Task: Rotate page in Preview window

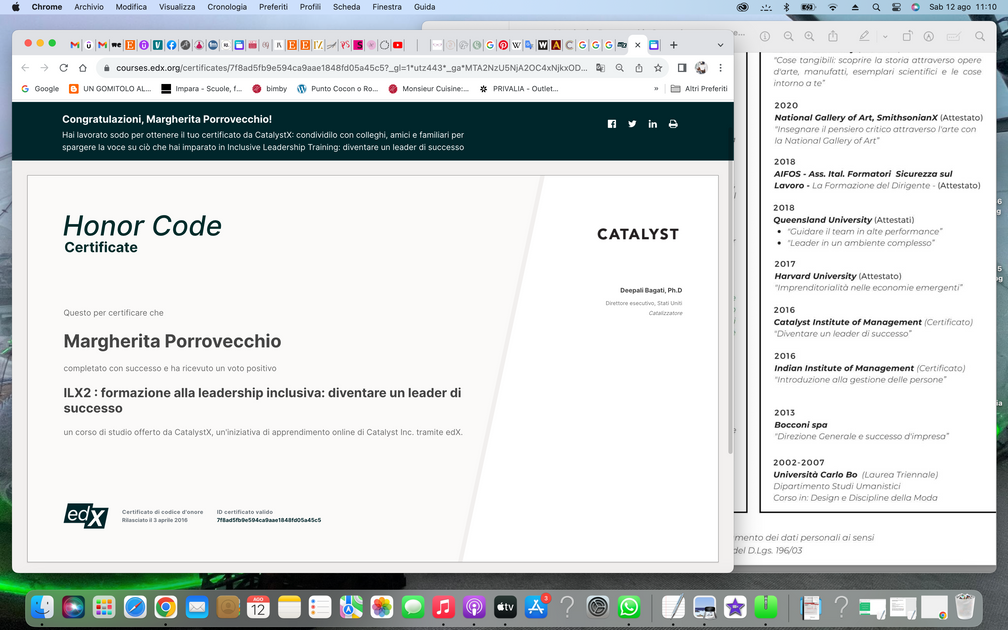Action: 907,37
